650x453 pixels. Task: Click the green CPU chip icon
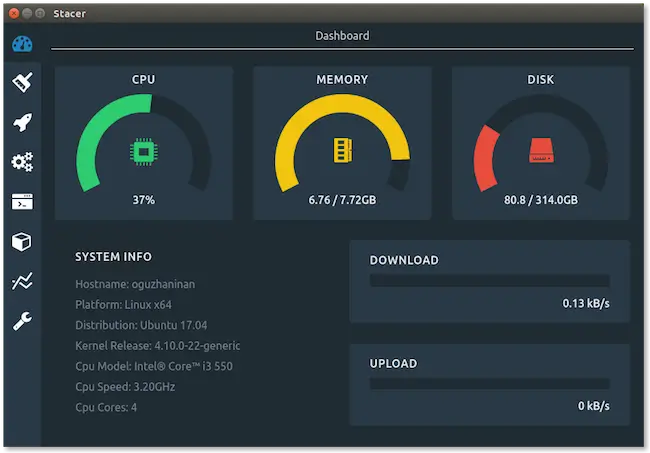tap(143, 152)
